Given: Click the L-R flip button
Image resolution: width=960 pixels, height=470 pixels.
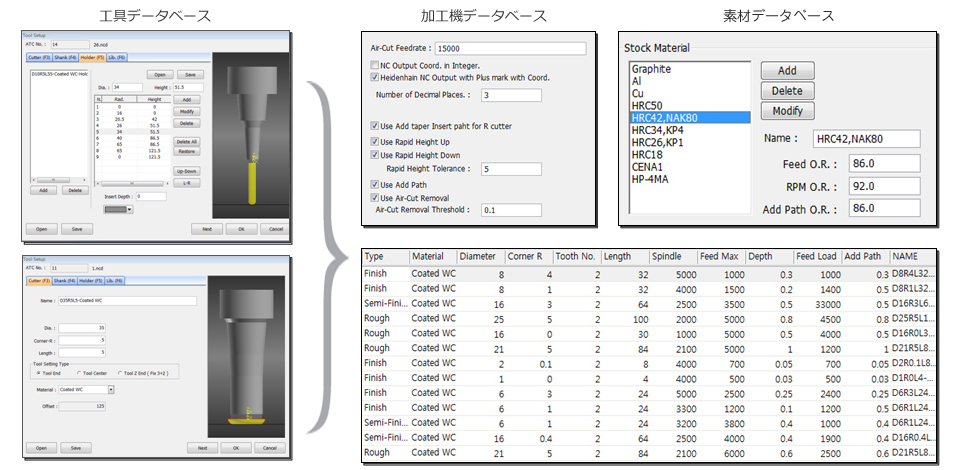Looking at the screenshot, I should click(186, 182).
